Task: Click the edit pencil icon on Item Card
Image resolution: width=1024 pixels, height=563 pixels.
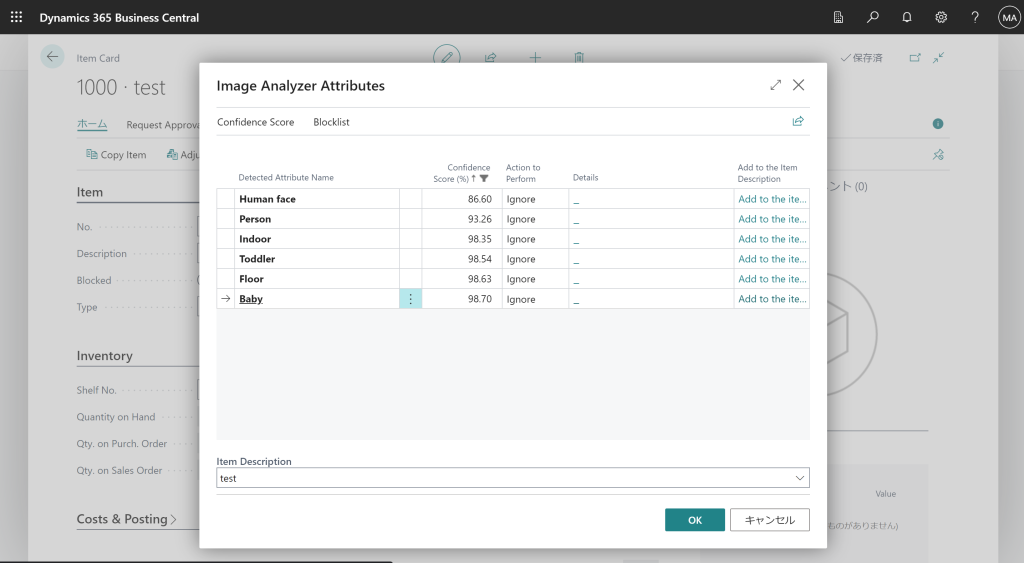Action: pyautogui.click(x=447, y=57)
